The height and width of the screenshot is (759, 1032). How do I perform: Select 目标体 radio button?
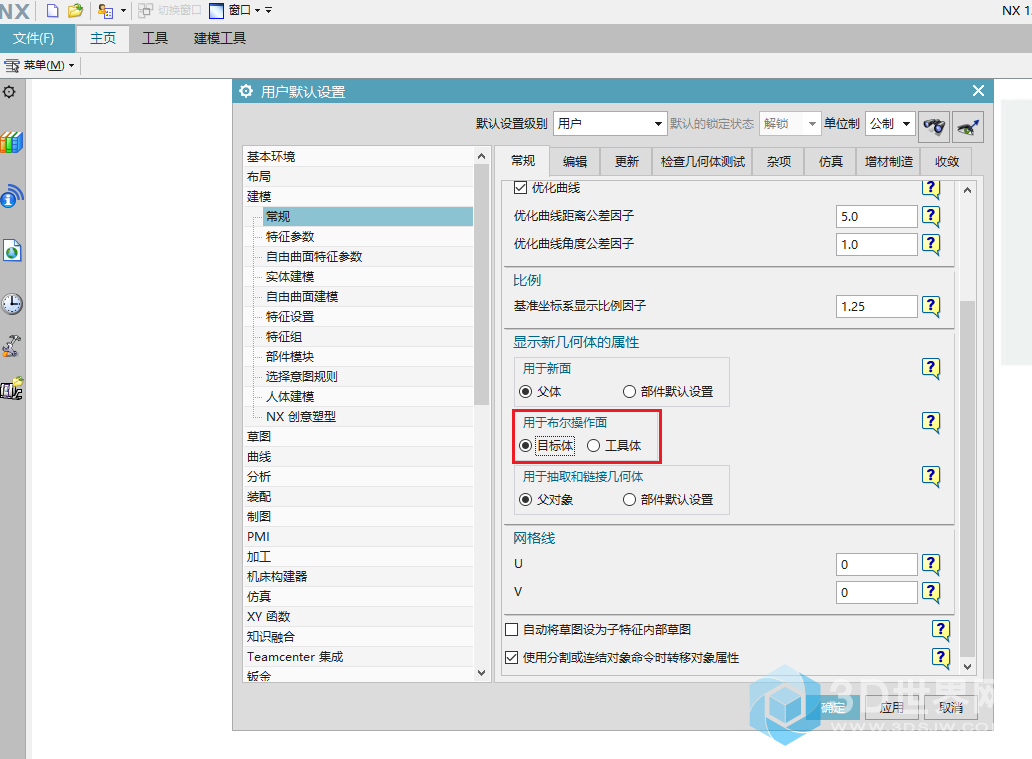525,446
